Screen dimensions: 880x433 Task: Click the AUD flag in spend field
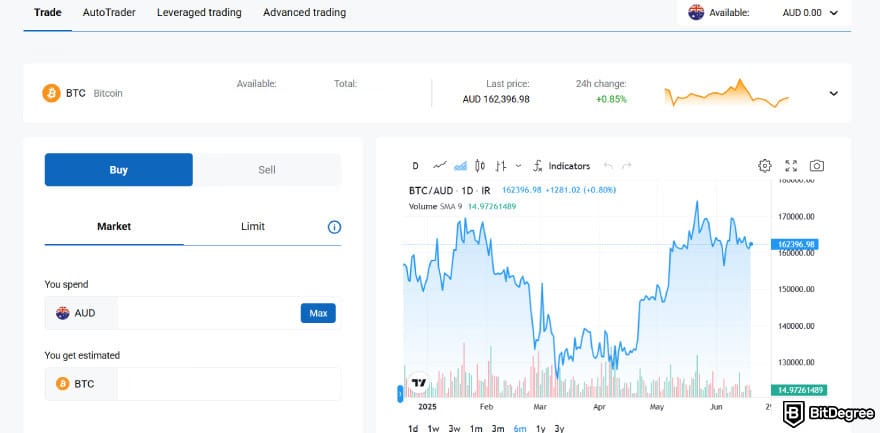point(63,313)
